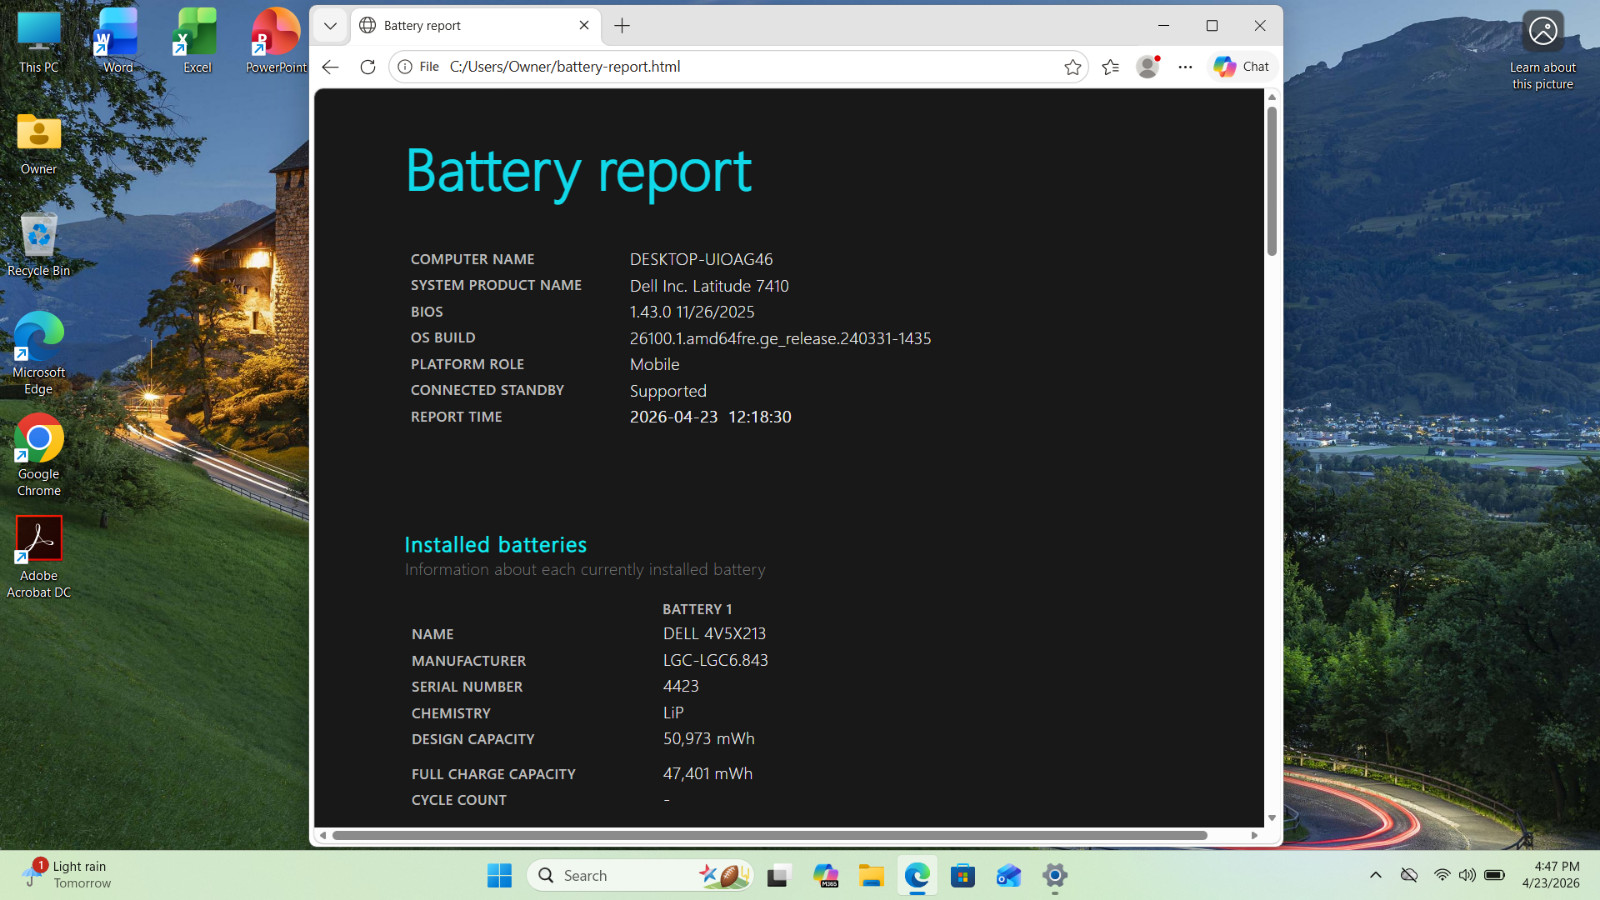Screen dimensions: 1600x900
Task: Launch PowerPoint from desktop shortcut
Action: point(276,42)
